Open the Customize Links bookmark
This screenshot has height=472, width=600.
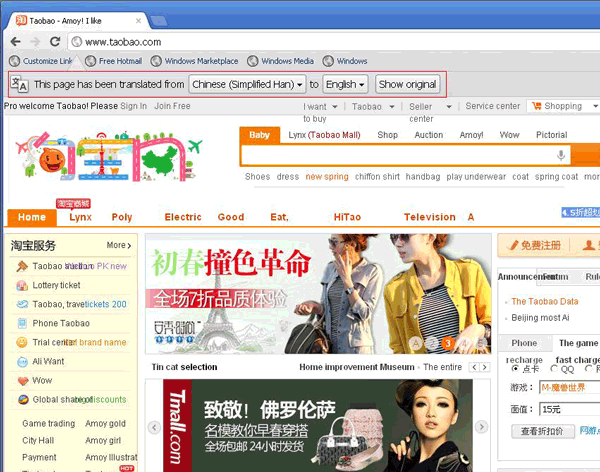[41, 61]
